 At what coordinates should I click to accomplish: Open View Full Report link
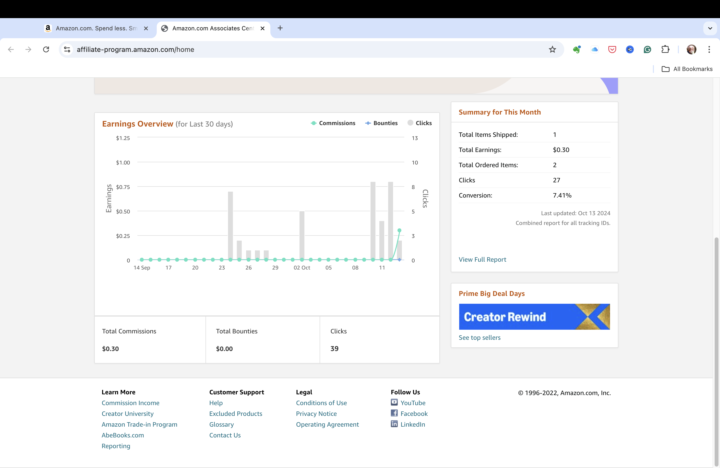482,259
